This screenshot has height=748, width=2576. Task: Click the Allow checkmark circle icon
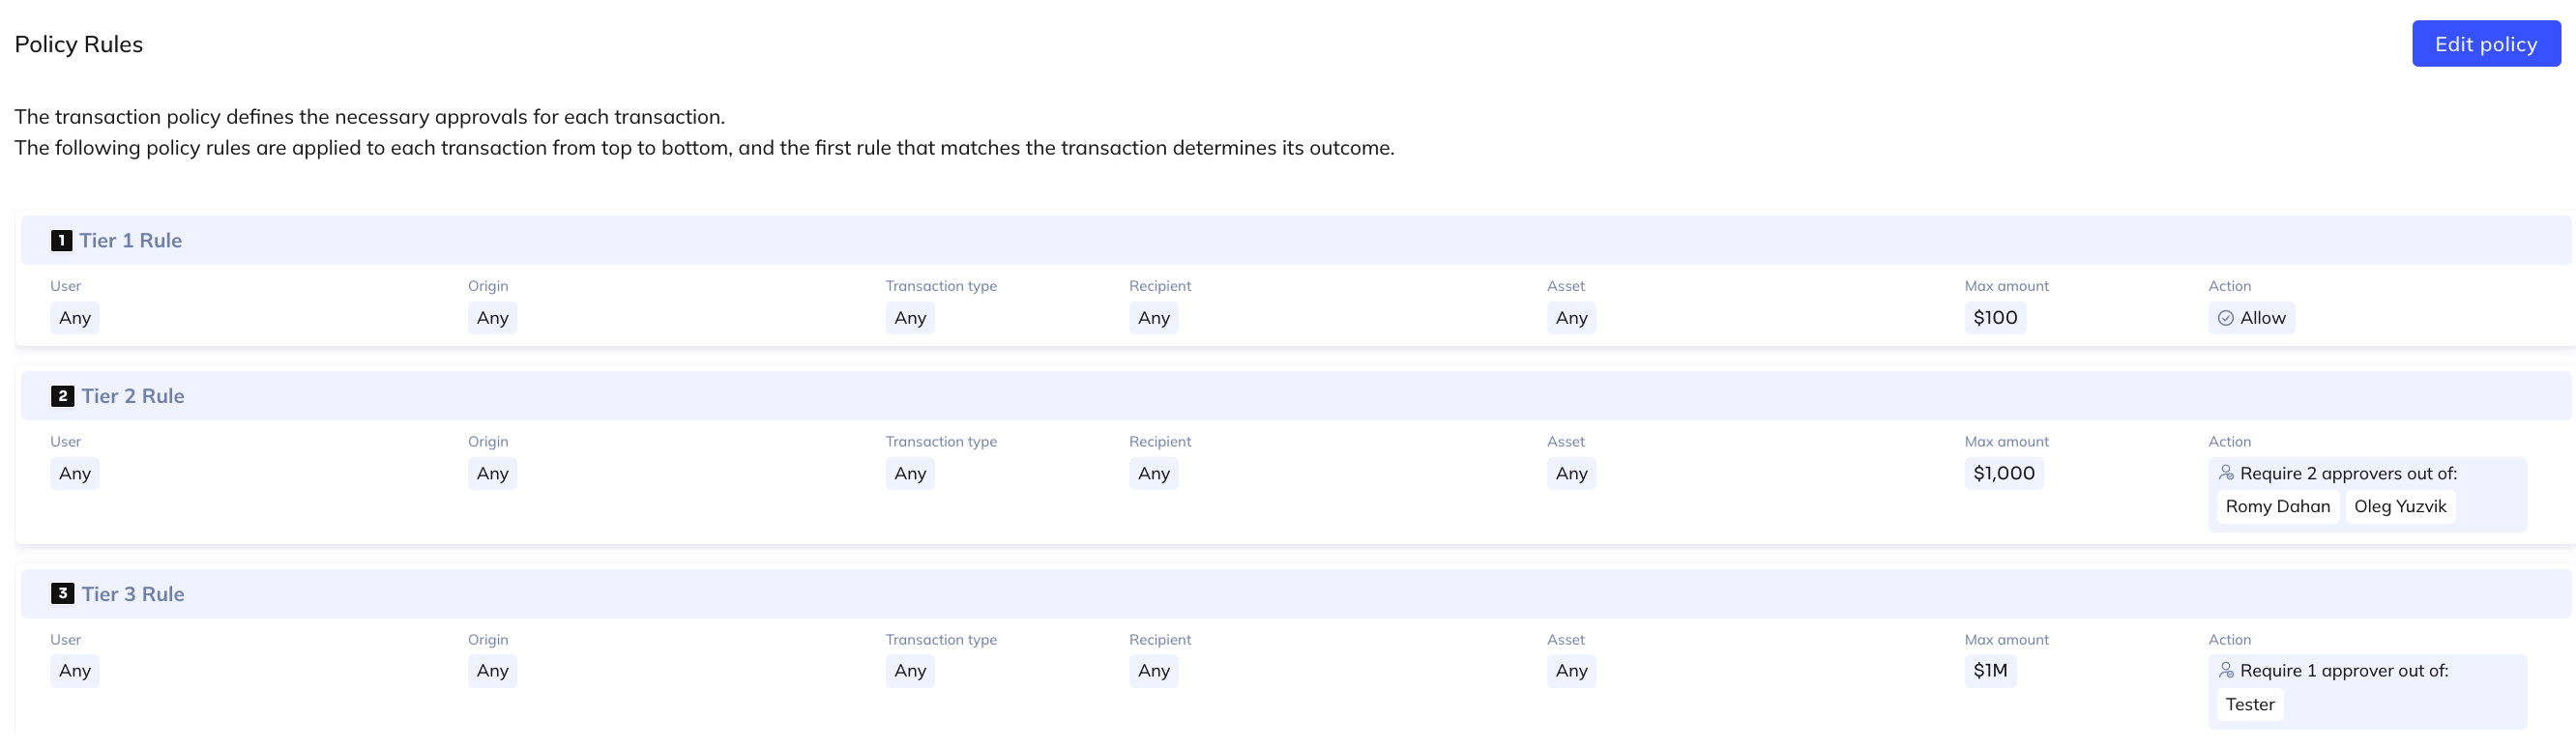click(2225, 318)
